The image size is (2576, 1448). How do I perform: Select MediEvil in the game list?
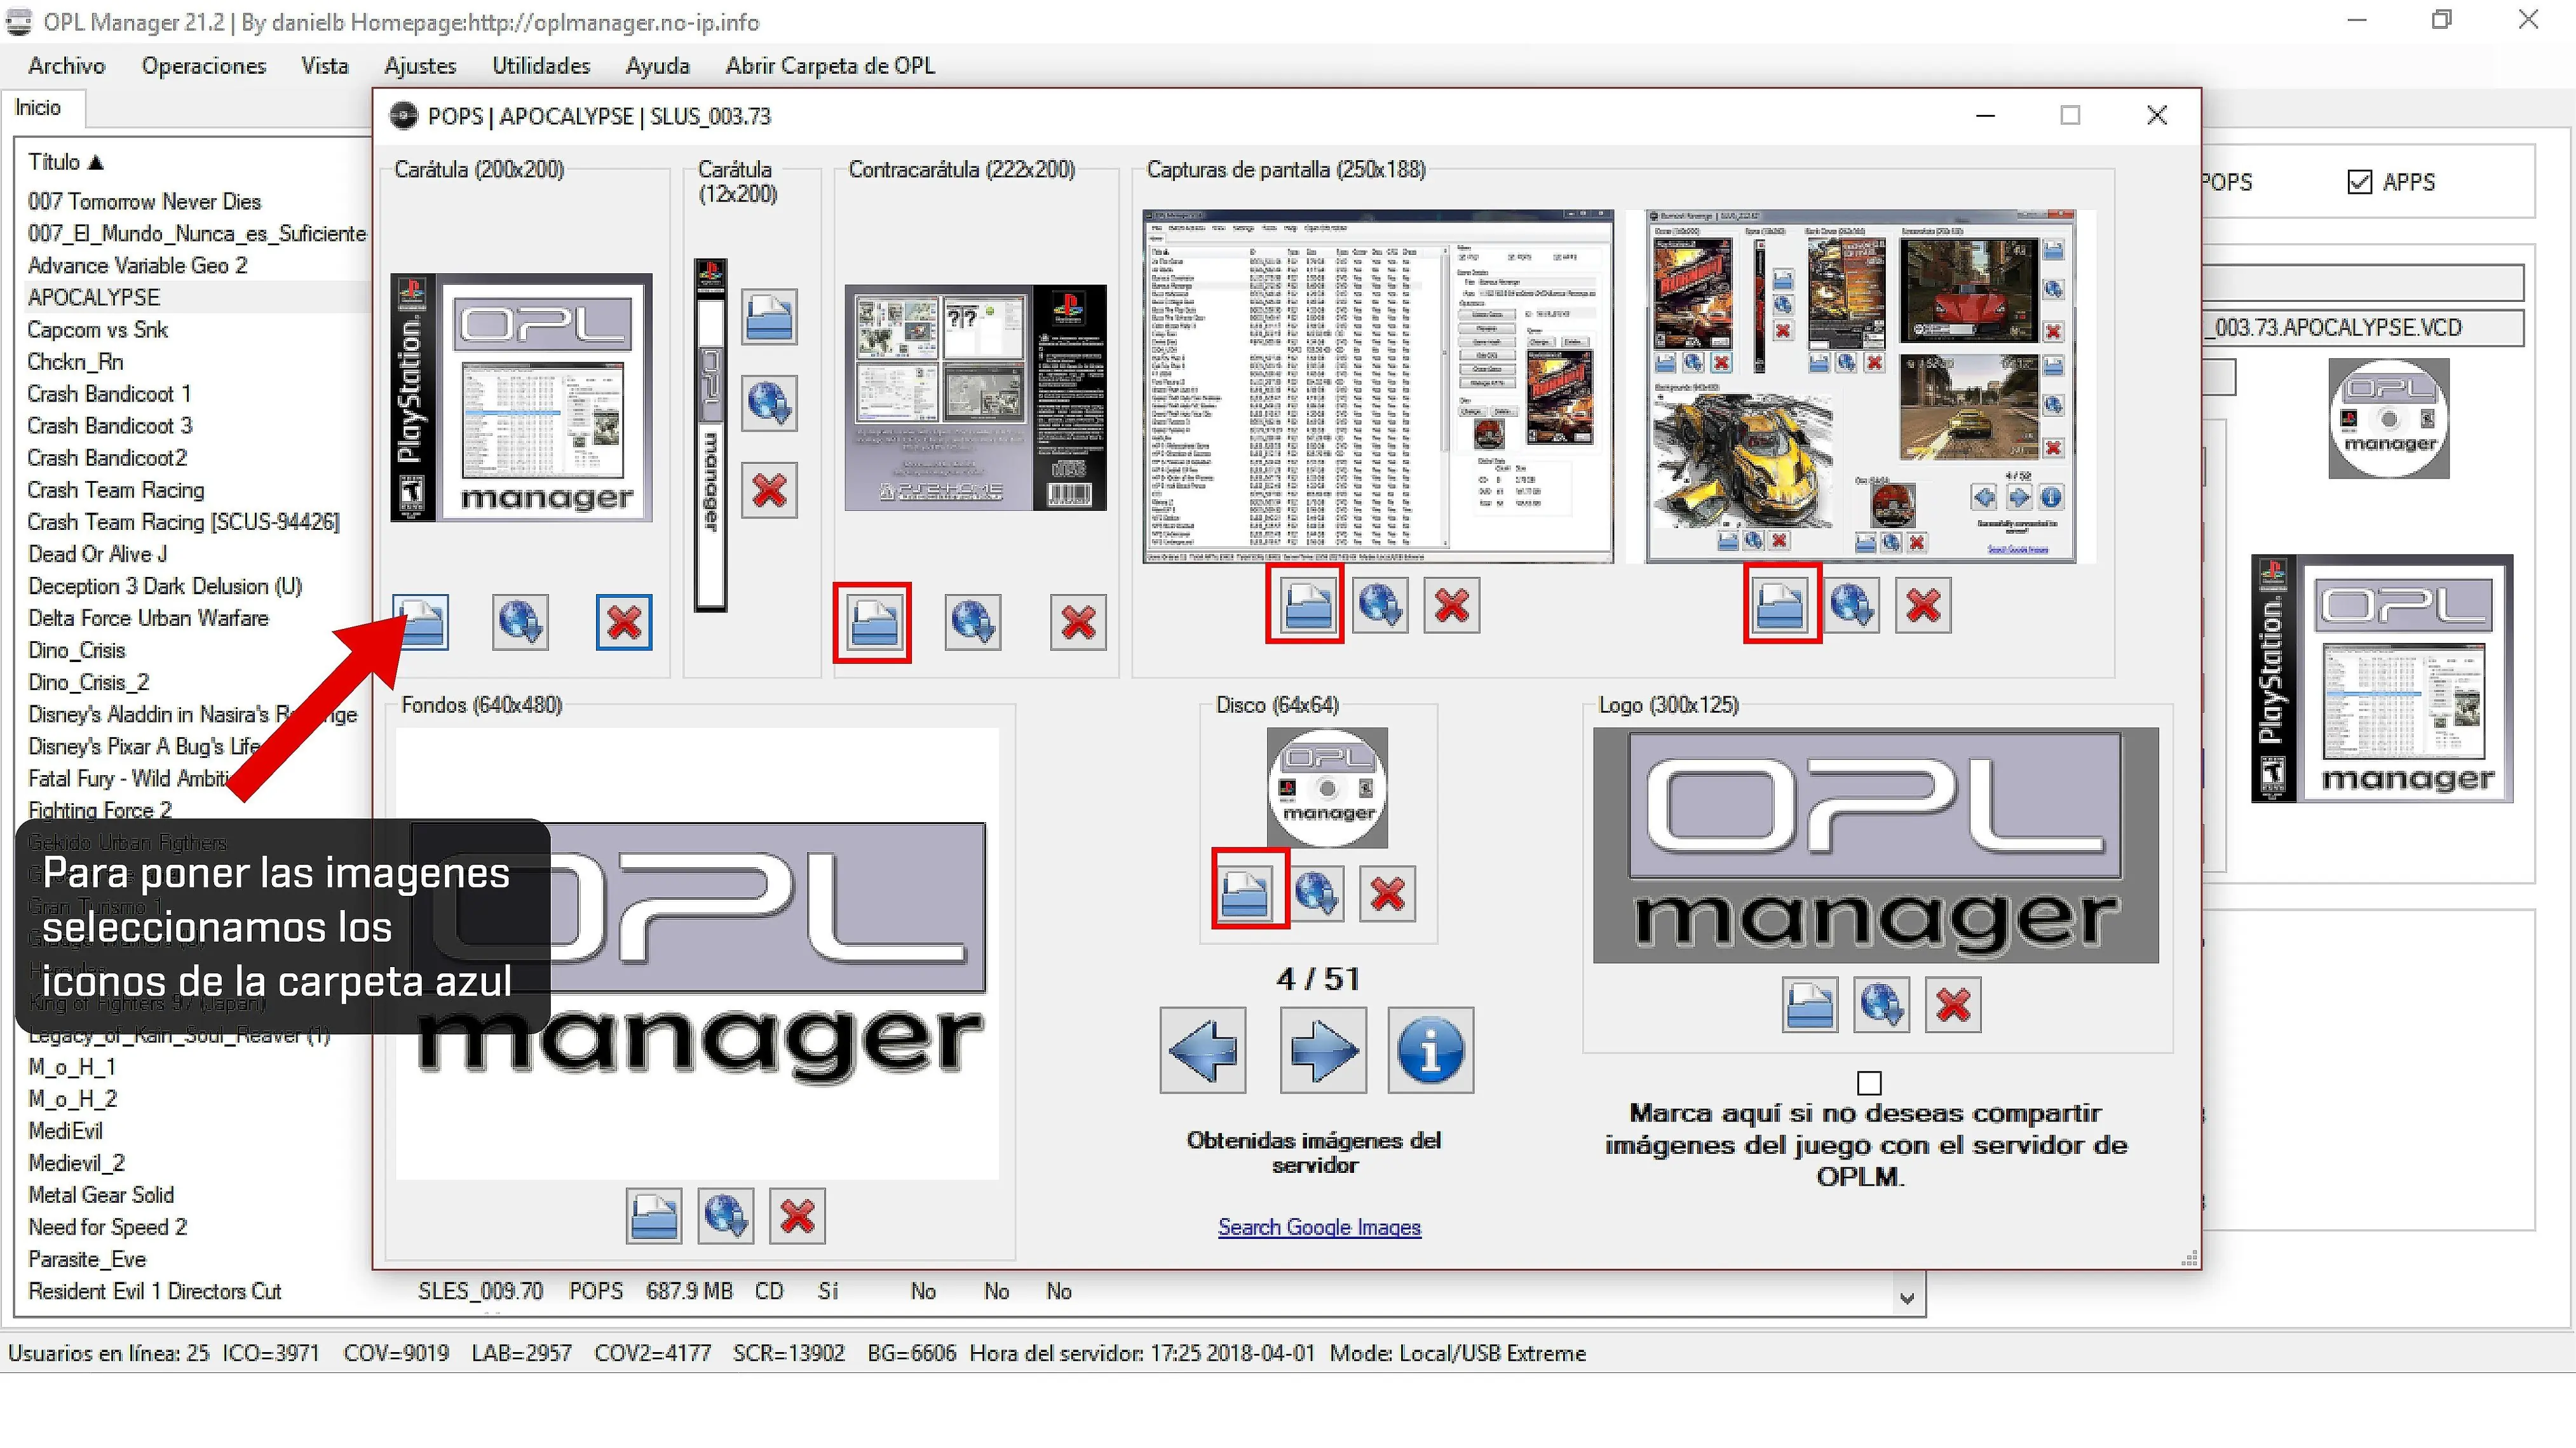(65, 1130)
